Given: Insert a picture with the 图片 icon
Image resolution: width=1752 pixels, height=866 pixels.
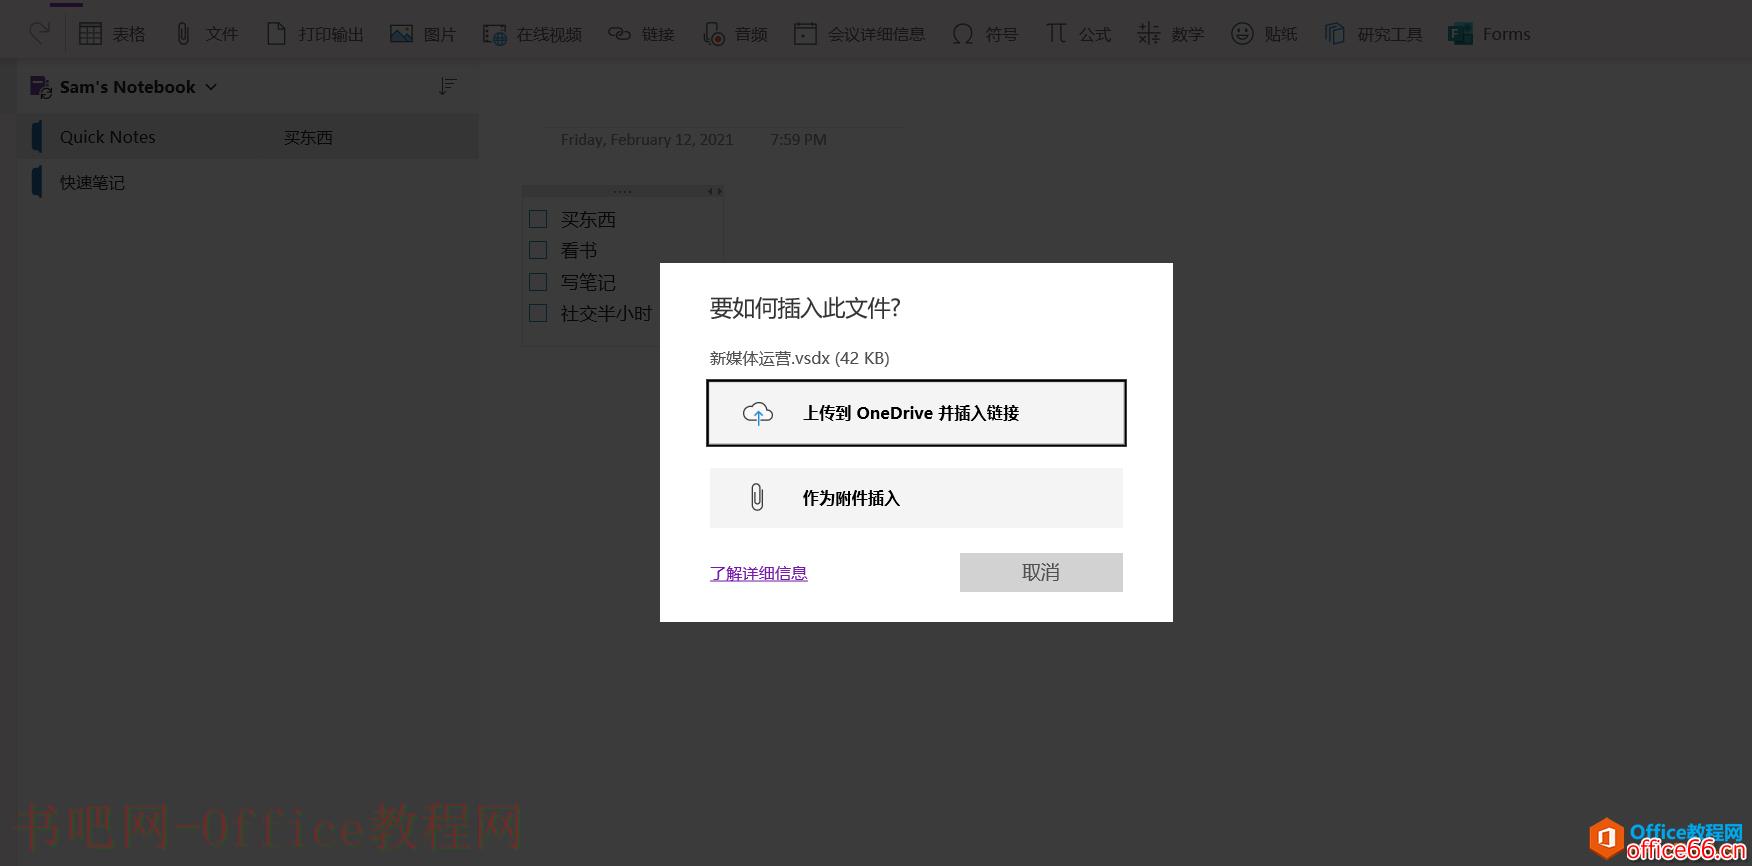Looking at the screenshot, I should (x=401, y=34).
